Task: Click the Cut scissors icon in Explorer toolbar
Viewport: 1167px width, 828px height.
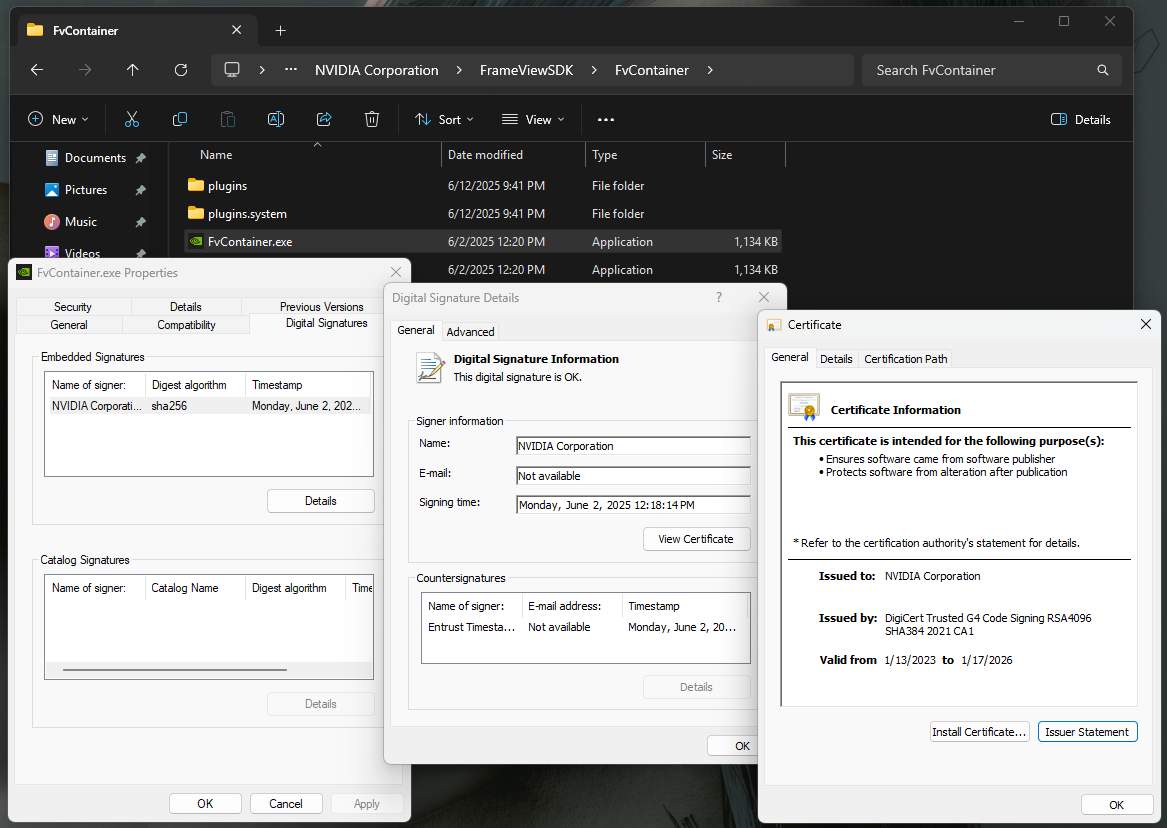Action: (x=132, y=119)
